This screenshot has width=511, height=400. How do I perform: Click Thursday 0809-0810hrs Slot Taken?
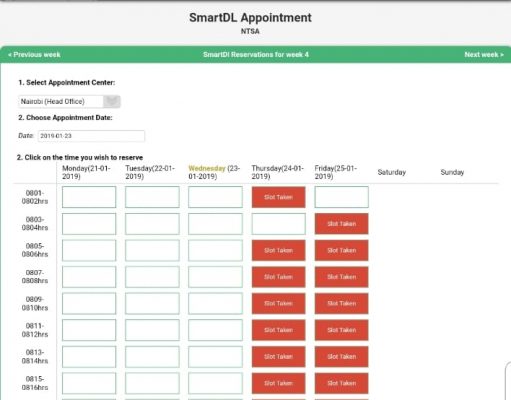(x=279, y=304)
